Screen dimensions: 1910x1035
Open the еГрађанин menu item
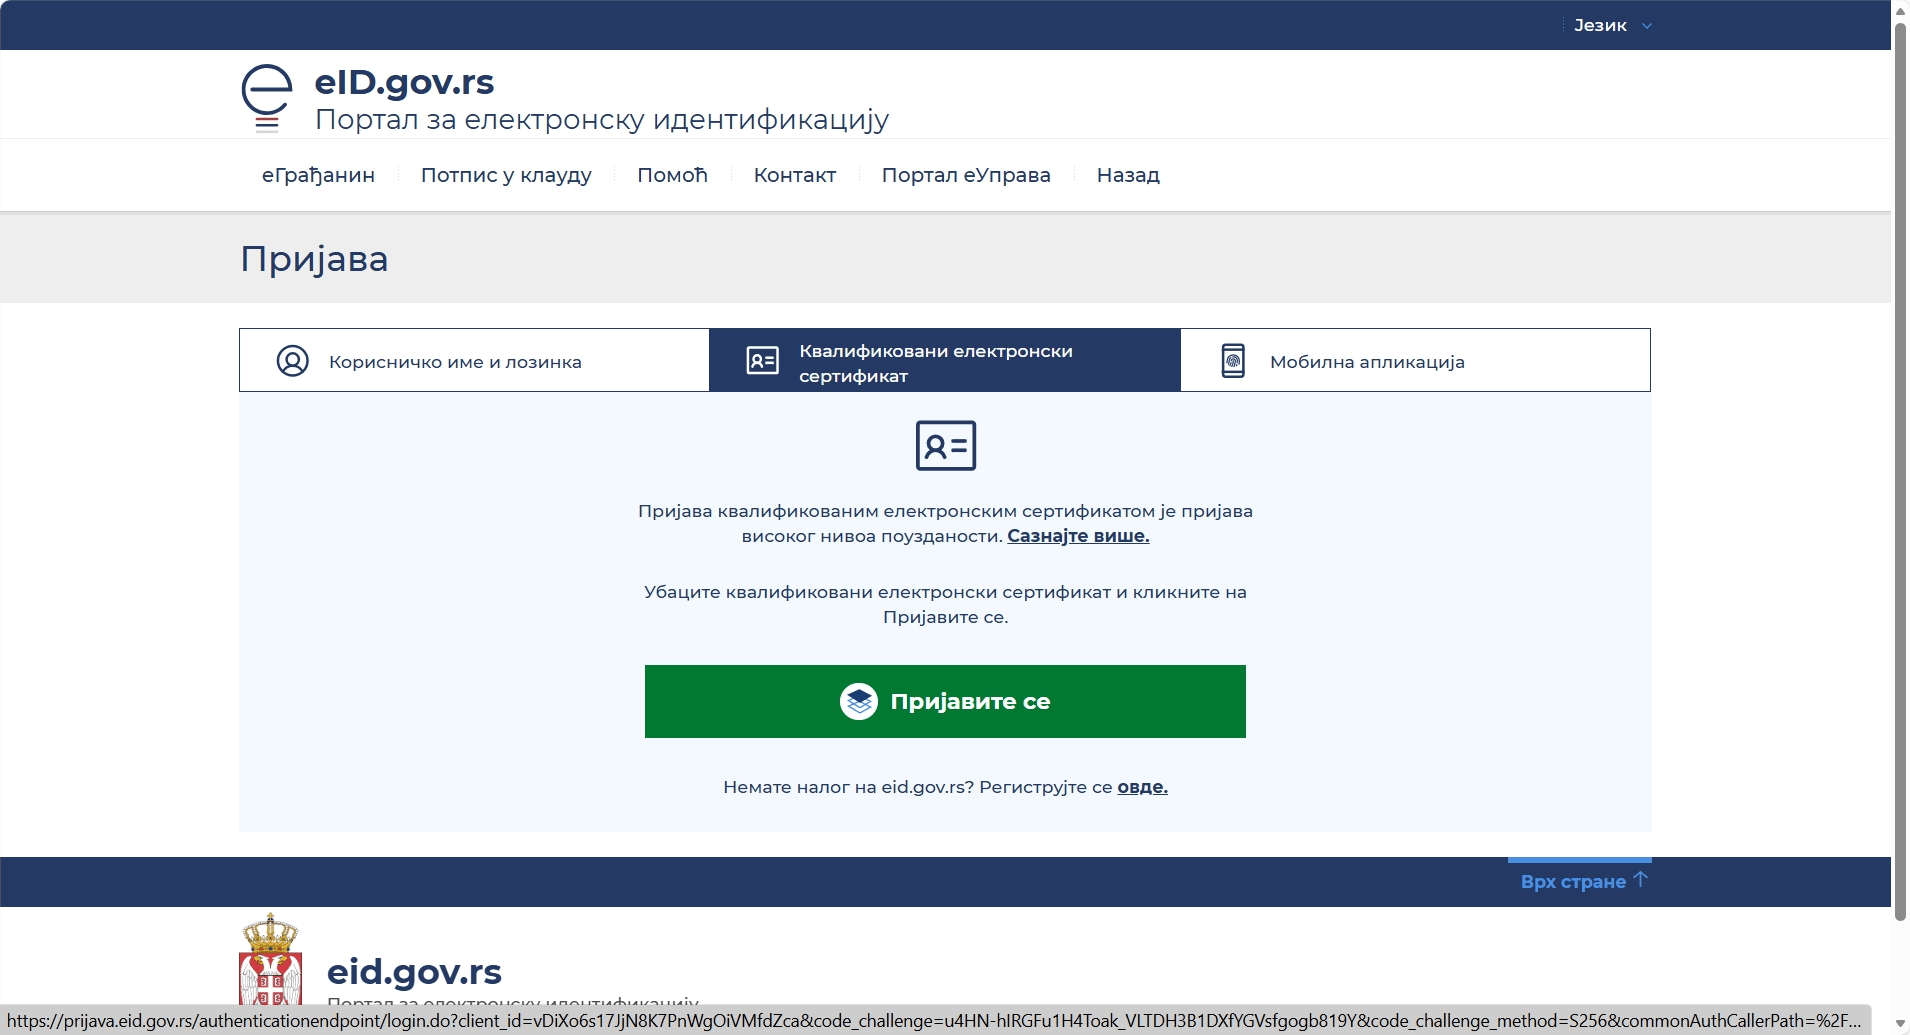[318, 175]
